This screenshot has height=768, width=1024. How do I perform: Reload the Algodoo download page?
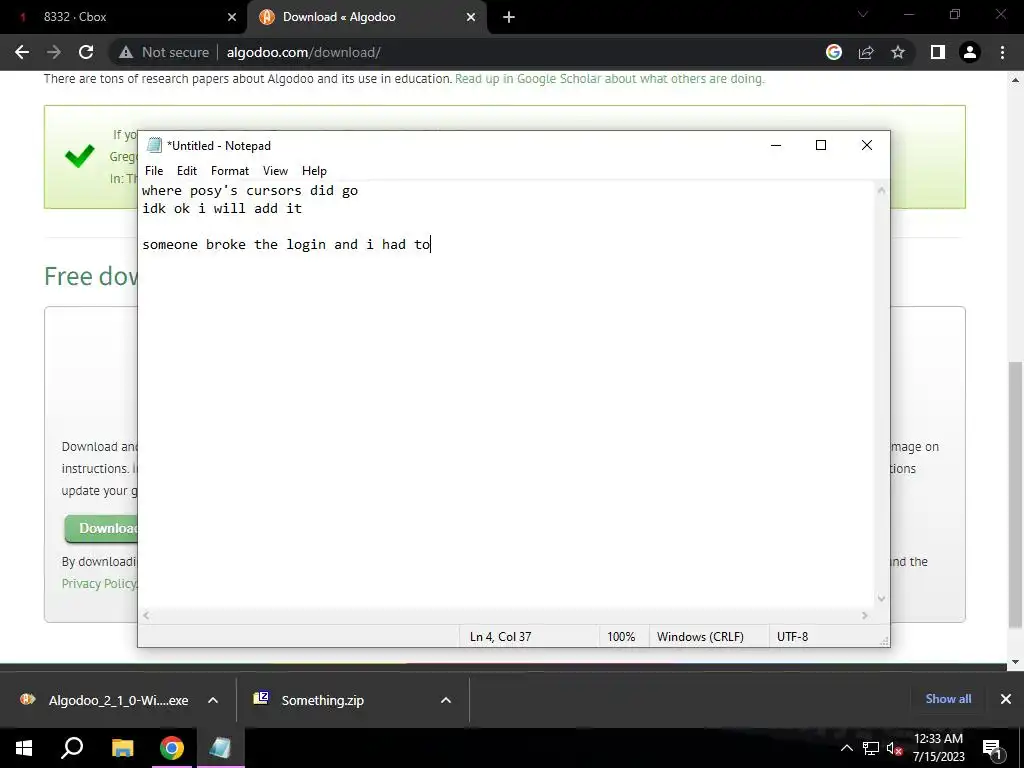(x=86, y=52)
